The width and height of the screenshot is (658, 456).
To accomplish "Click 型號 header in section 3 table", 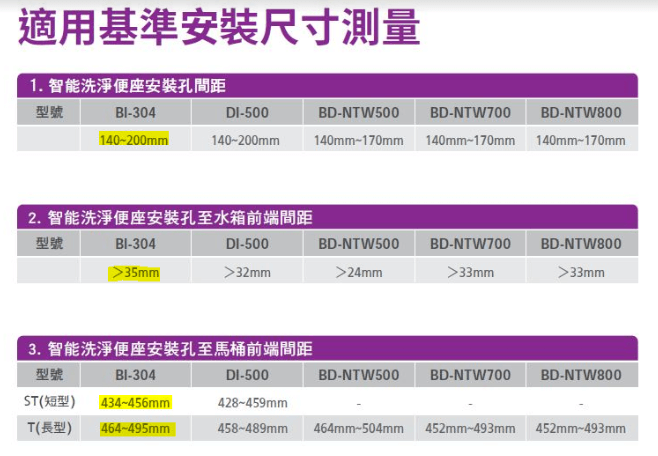I will coord(49,374).
